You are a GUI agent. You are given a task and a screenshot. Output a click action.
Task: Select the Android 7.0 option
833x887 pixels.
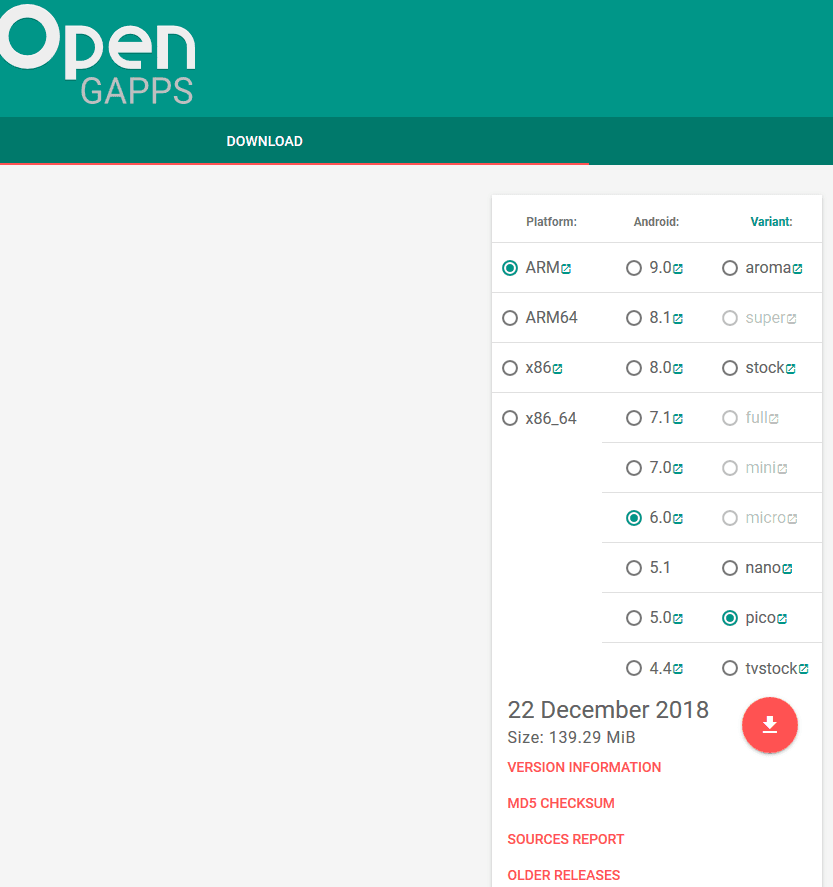click(634, 468)
